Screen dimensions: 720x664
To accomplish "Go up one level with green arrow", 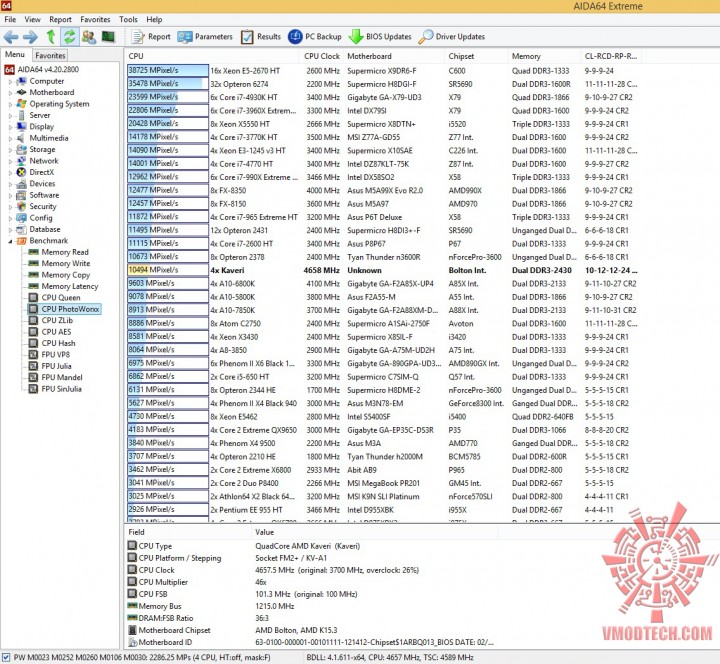I will click(x=51, y=37).
